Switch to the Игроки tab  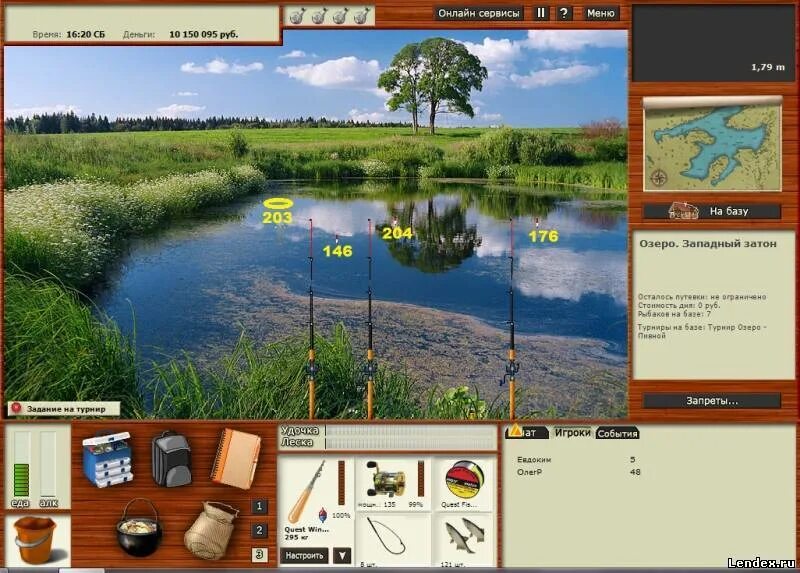pyautogui.click(x=572, y=433)
